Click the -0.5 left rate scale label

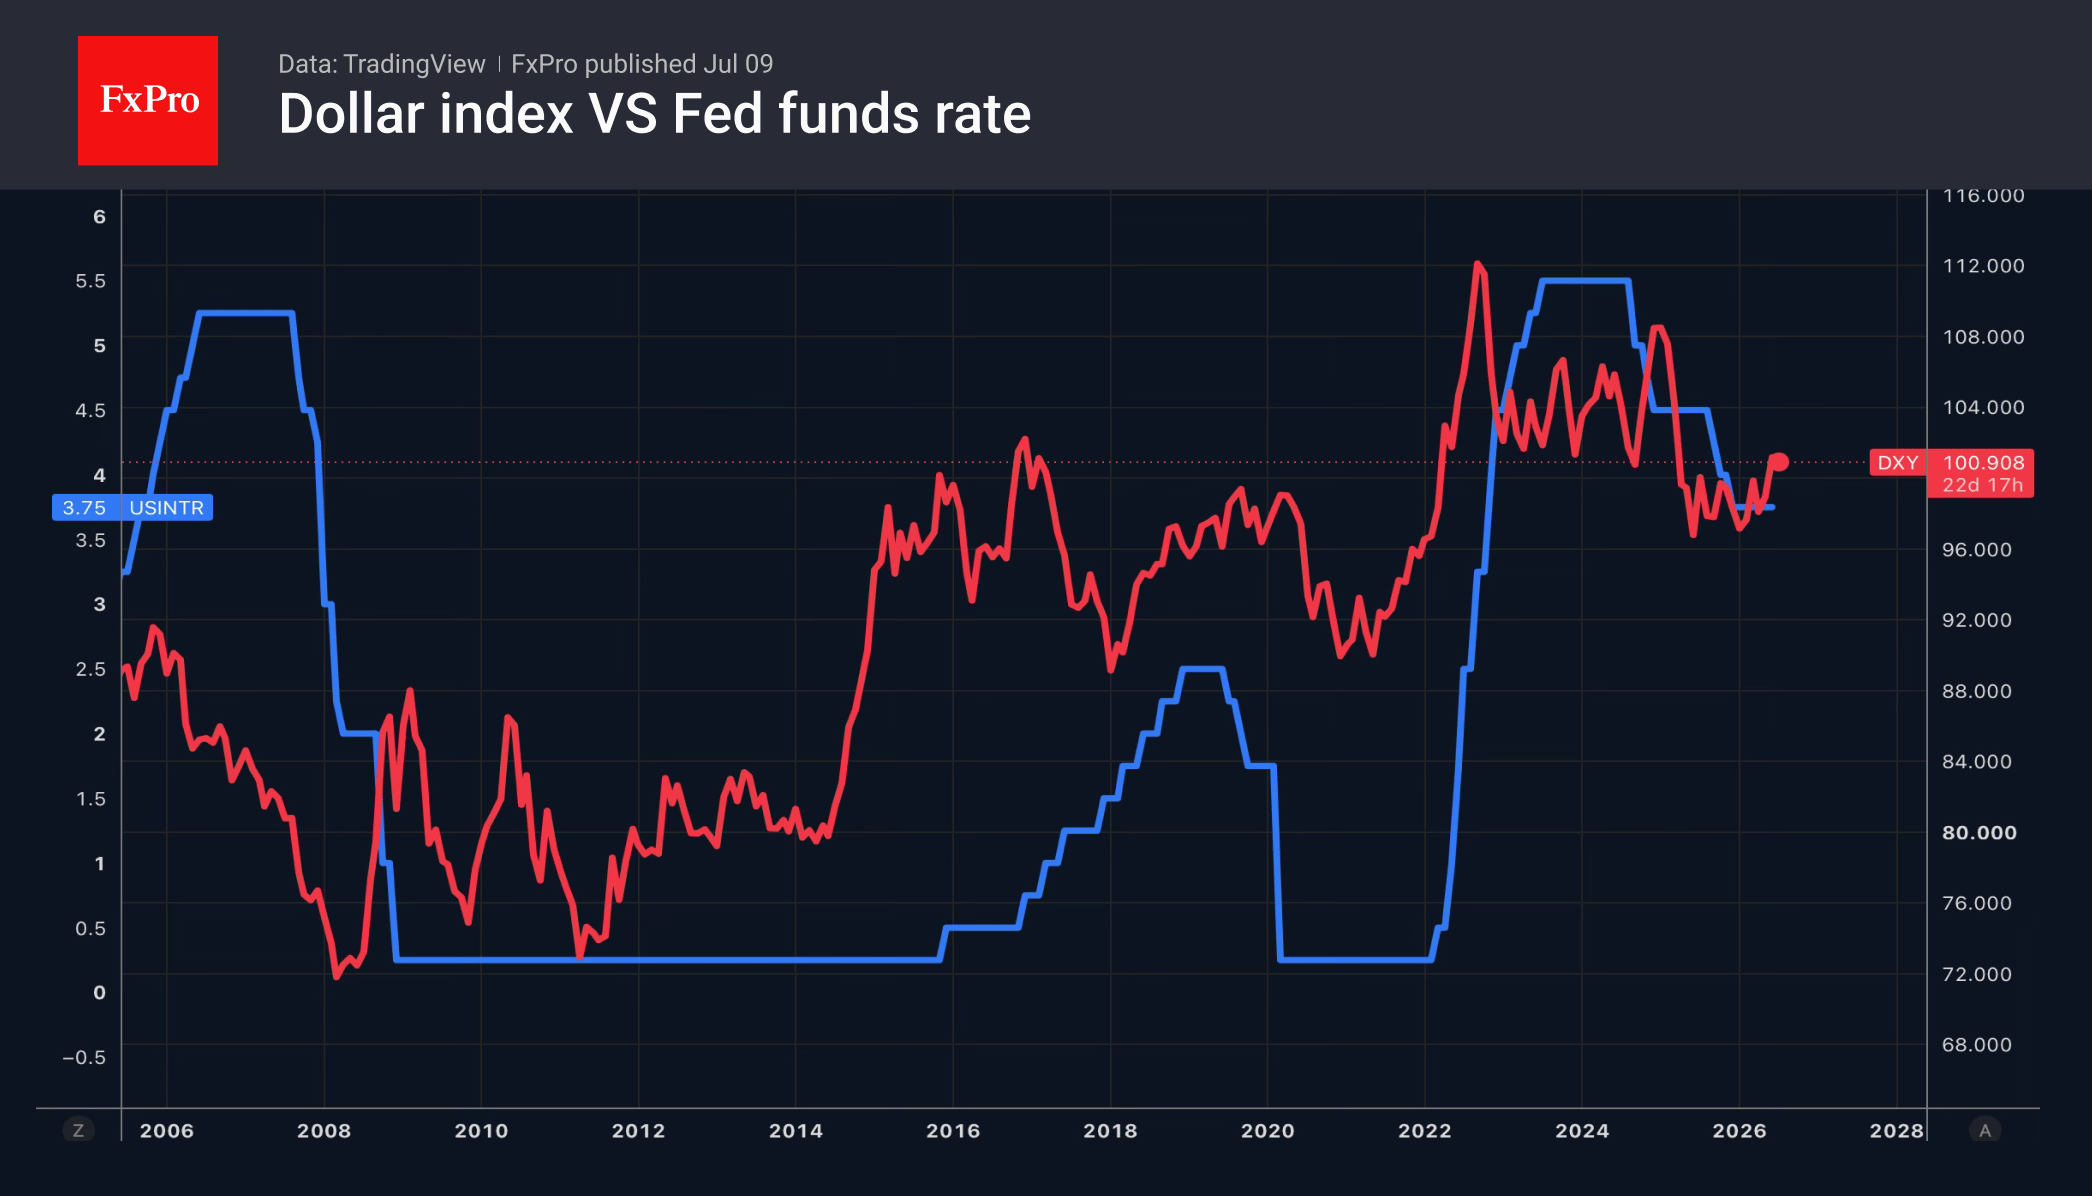(83, 1058)
